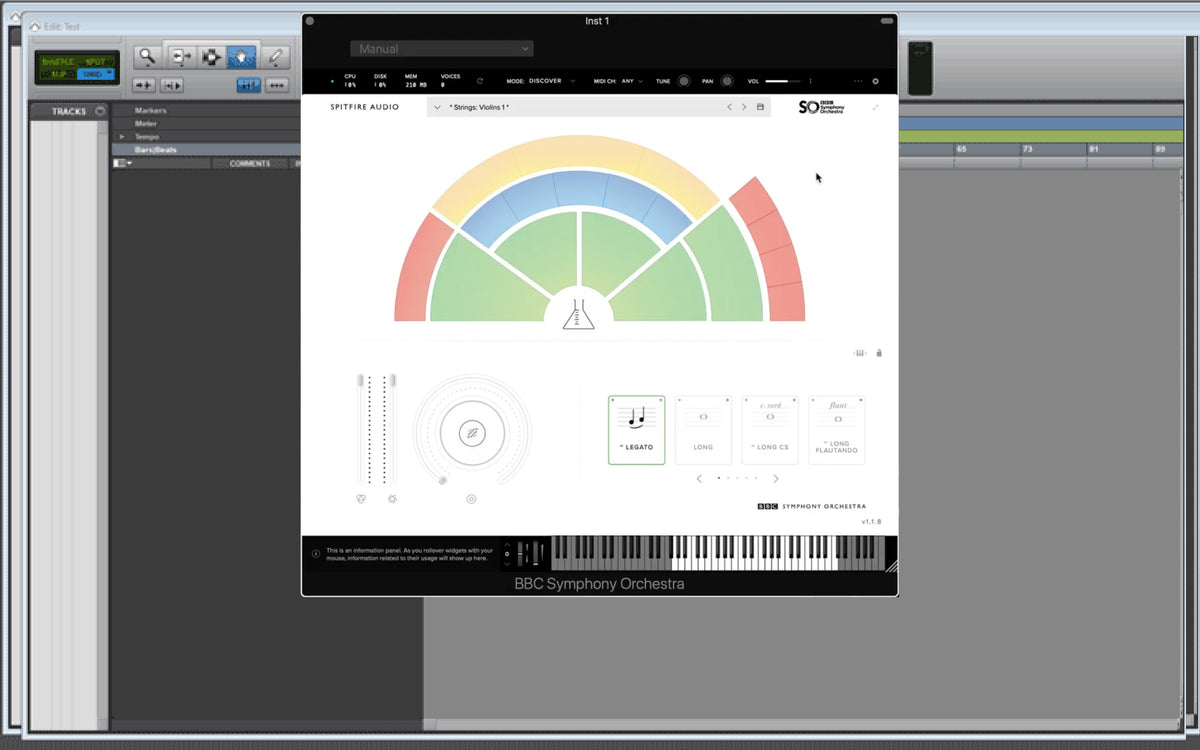The width and height of the screenshot is (1200, 750).
Task: Select the Trim tool
Action: click(180, 57)
